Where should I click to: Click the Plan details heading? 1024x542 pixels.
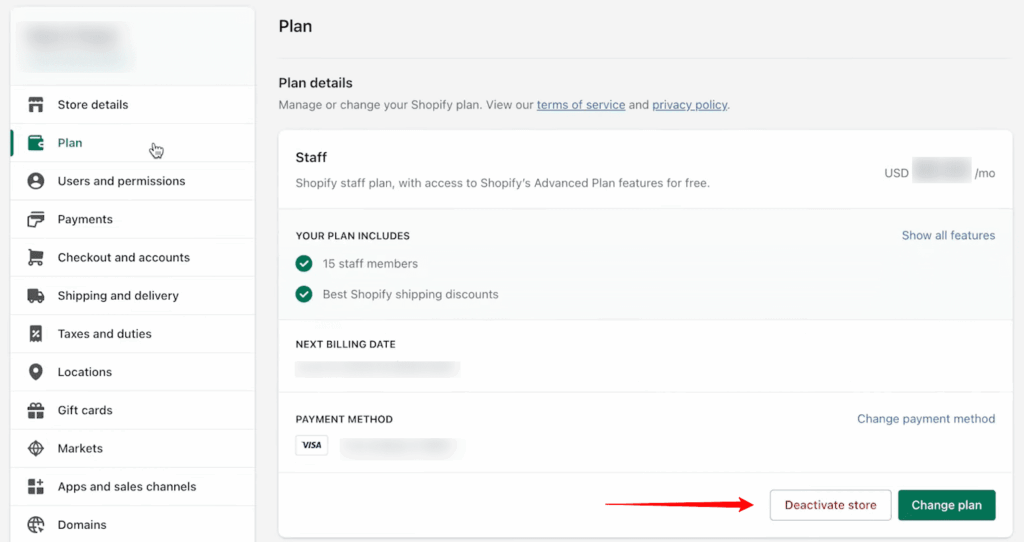[x=315, y=83]
